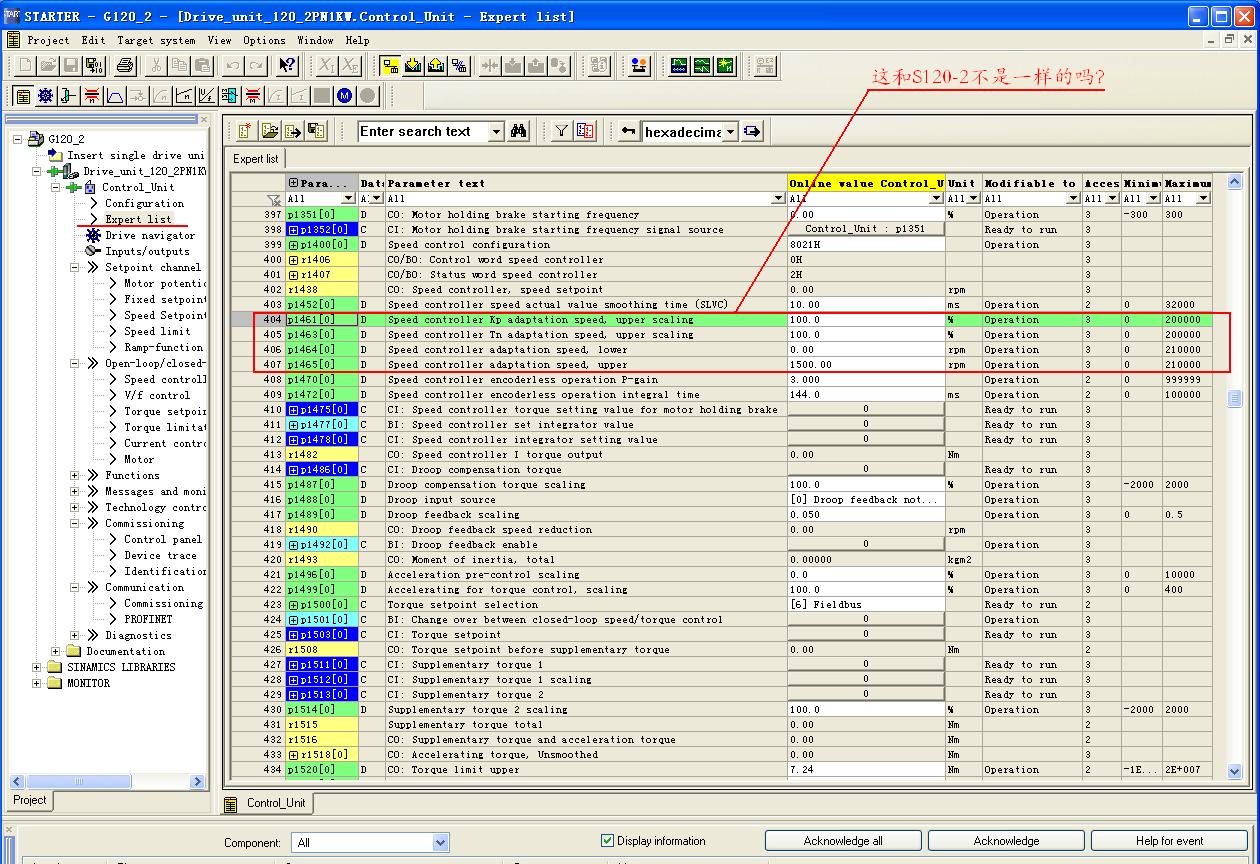Select Control panel under Commissioning
The width and height of the screenshot is (1260, 864).
pyautogui.click(x=163, y=539)
